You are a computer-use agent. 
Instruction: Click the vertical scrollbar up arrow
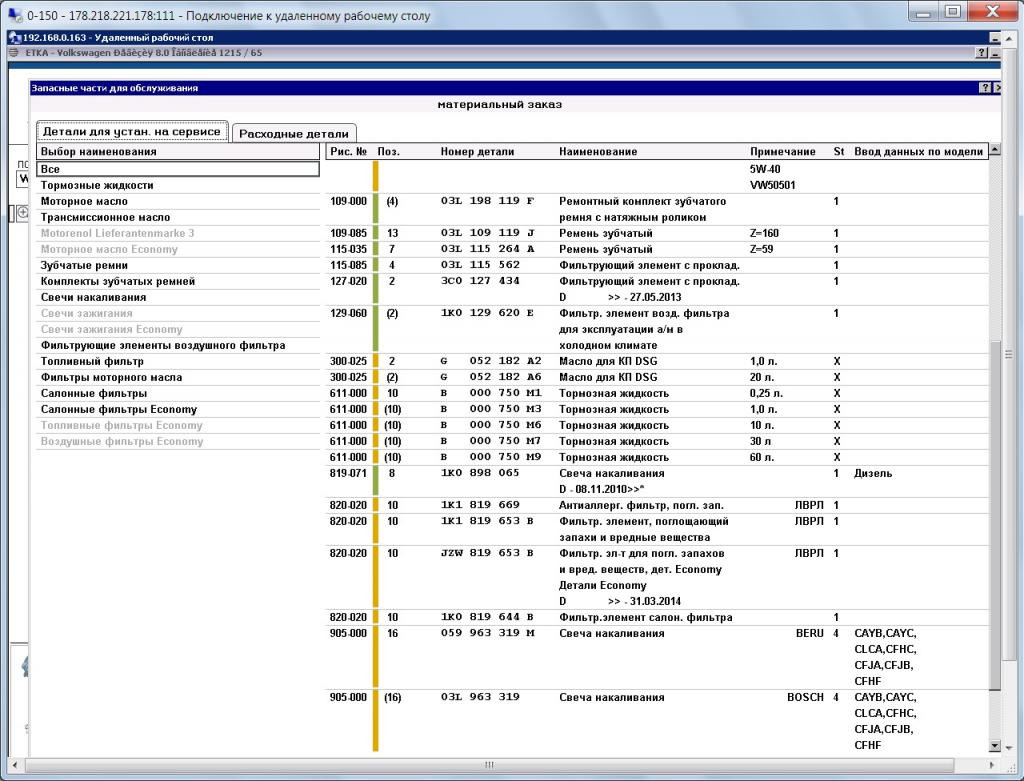click(995, 150)
